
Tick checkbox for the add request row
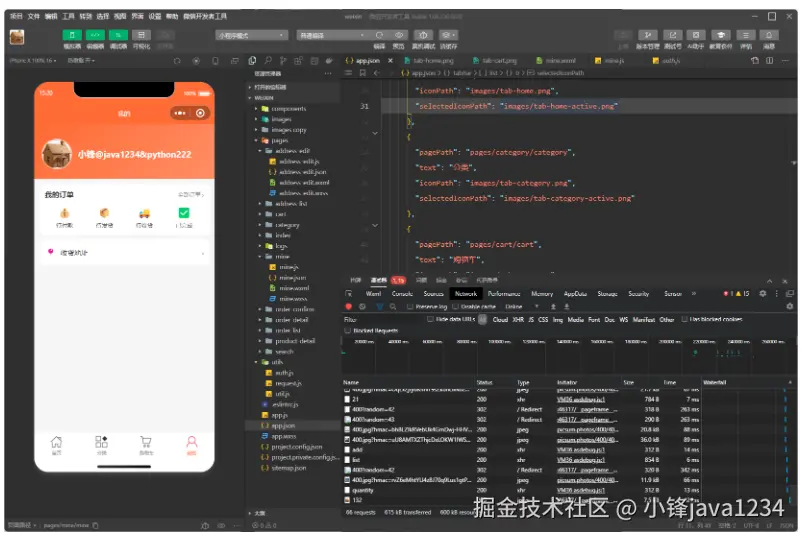[347, 450]
